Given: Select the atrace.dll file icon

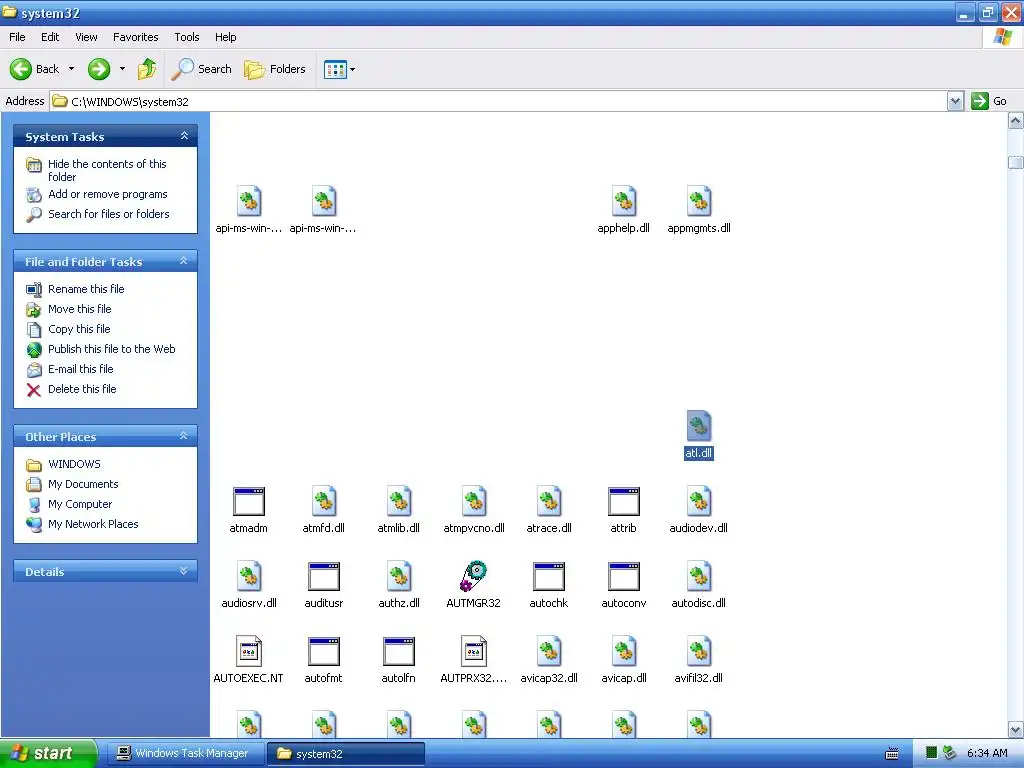Looking at the screenshot, I should click(x=549, y=501).
